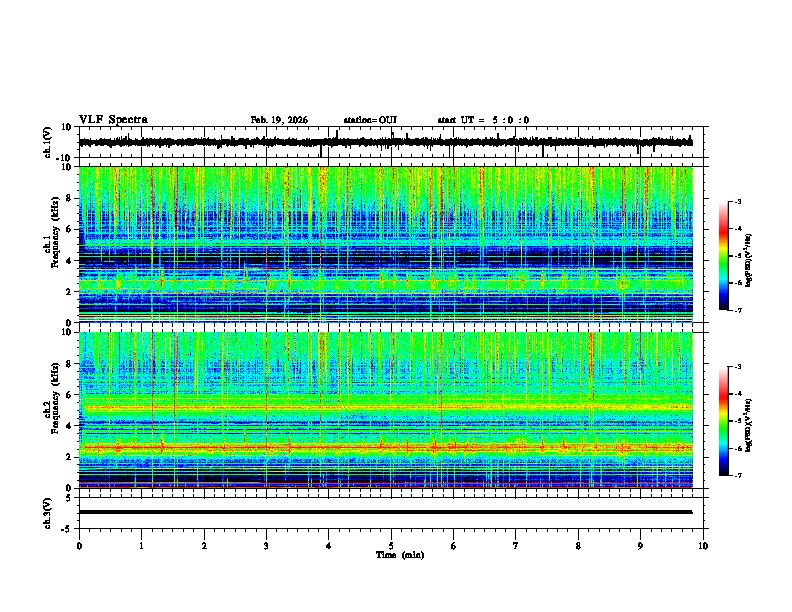Click the "4" kHz tick on ch.2 spectrogram
The image size is (792, 612).
tap(69, 426)
